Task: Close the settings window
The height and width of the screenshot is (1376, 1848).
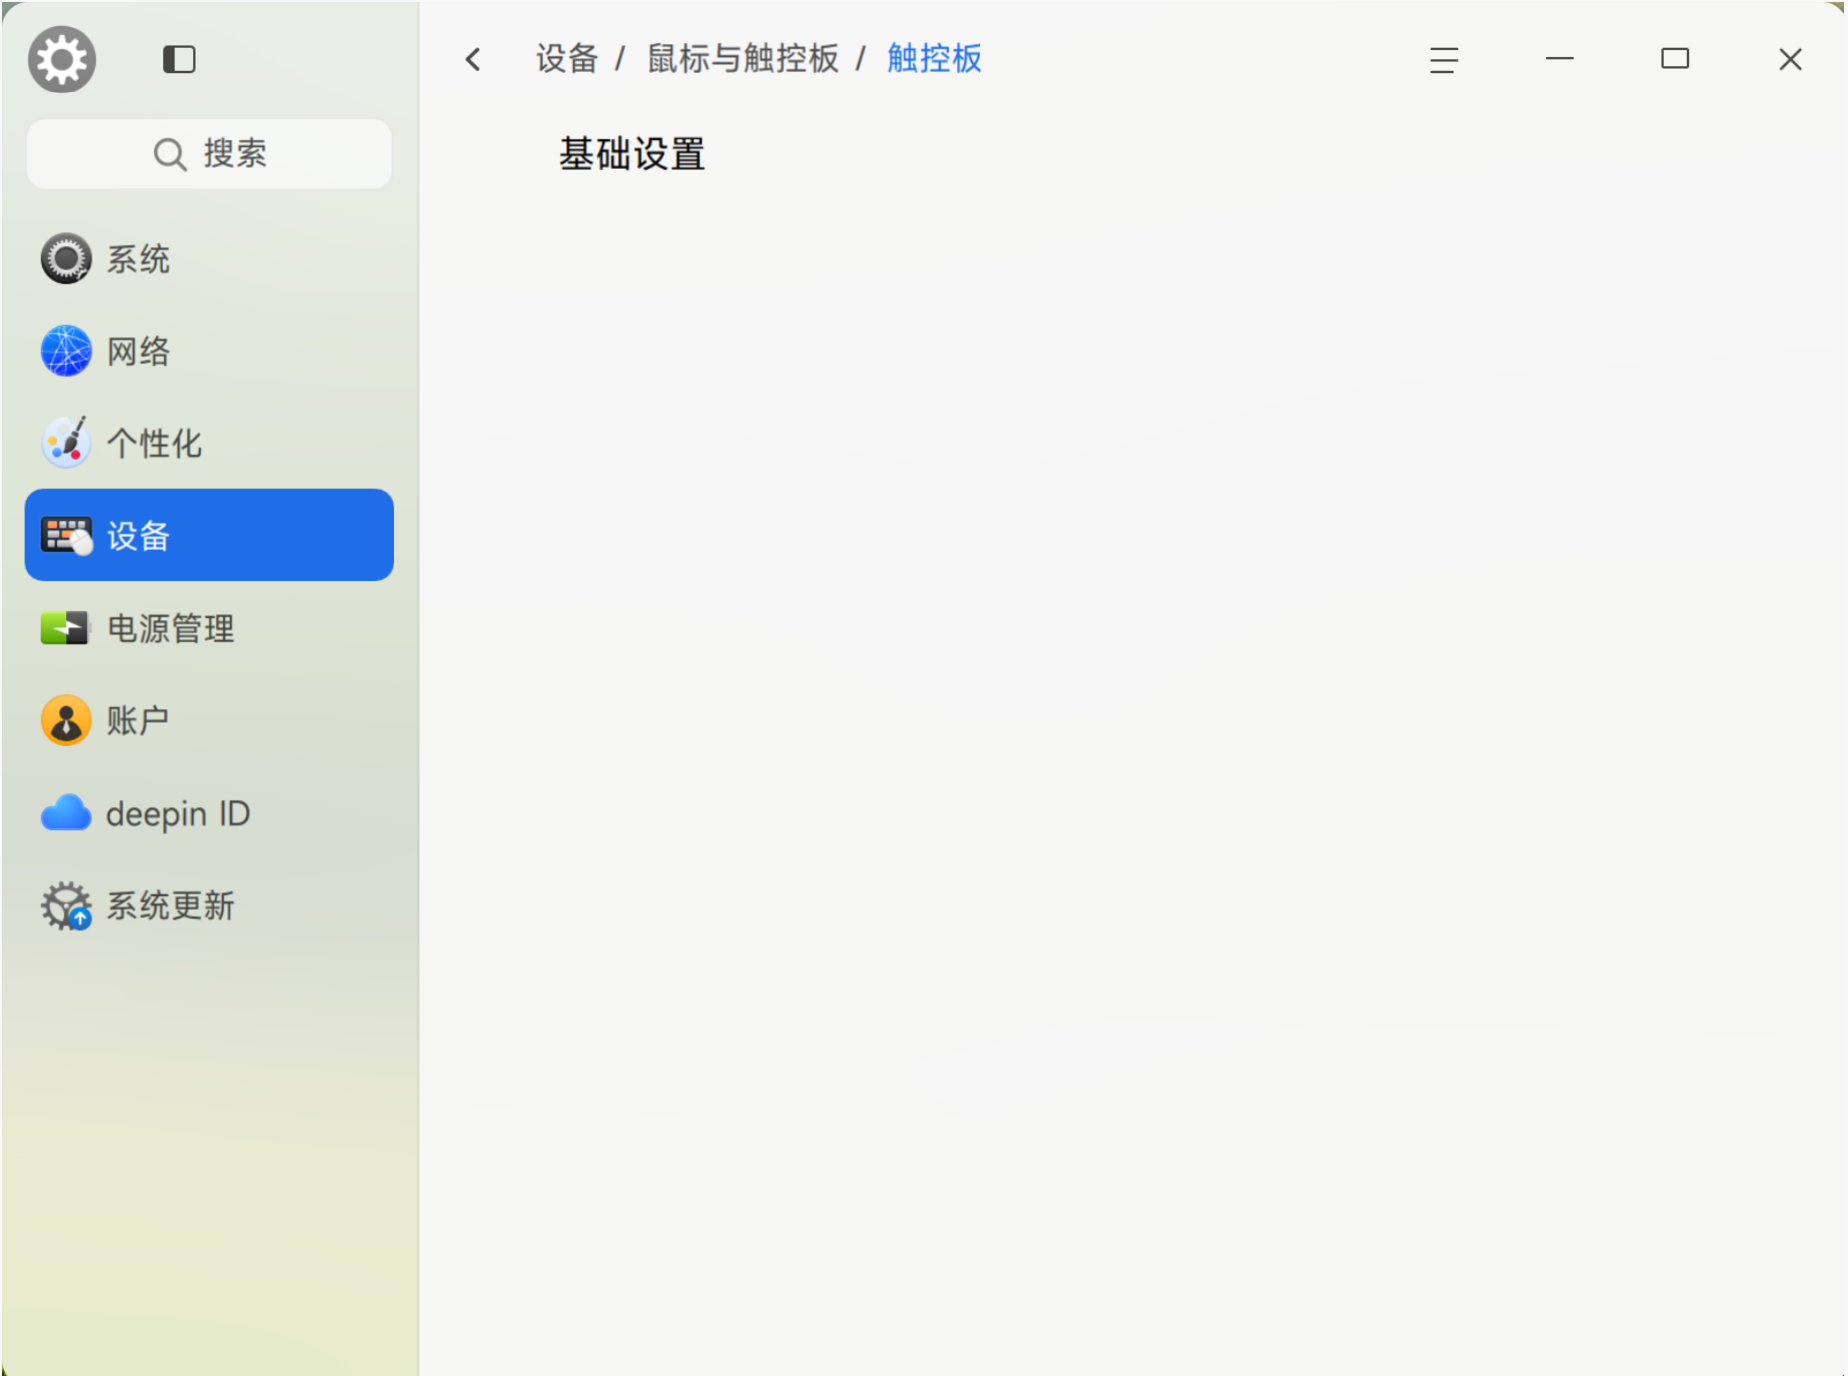Action: [x=1791, y=59]
